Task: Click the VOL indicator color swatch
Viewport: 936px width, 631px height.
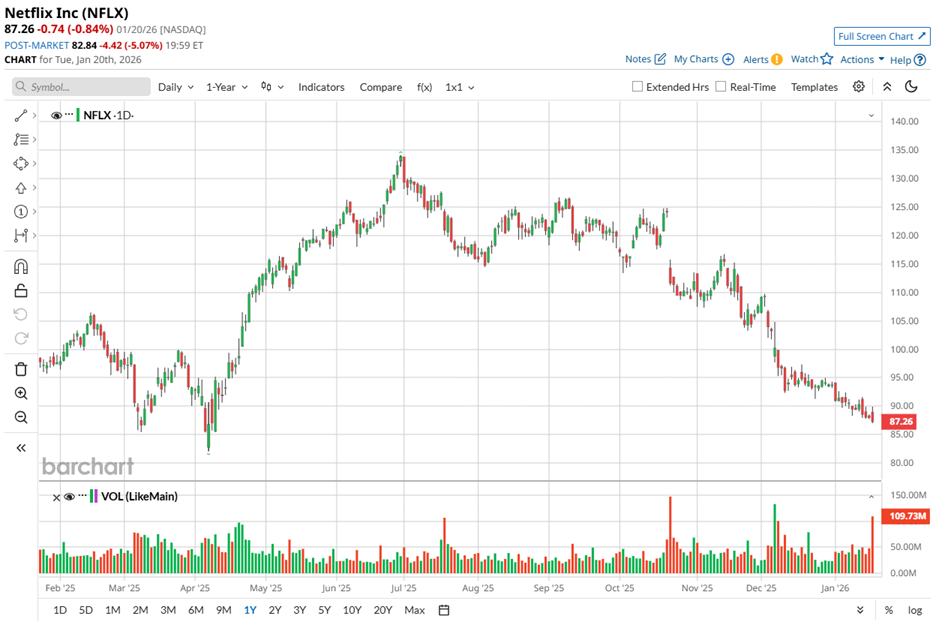Action: click(93, 497)
